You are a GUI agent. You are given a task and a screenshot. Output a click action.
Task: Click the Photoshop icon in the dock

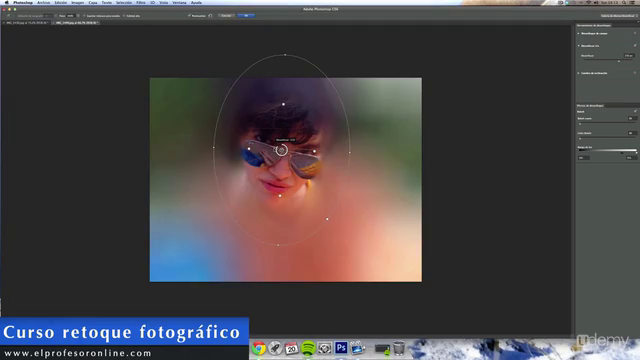tap(341, 348)
